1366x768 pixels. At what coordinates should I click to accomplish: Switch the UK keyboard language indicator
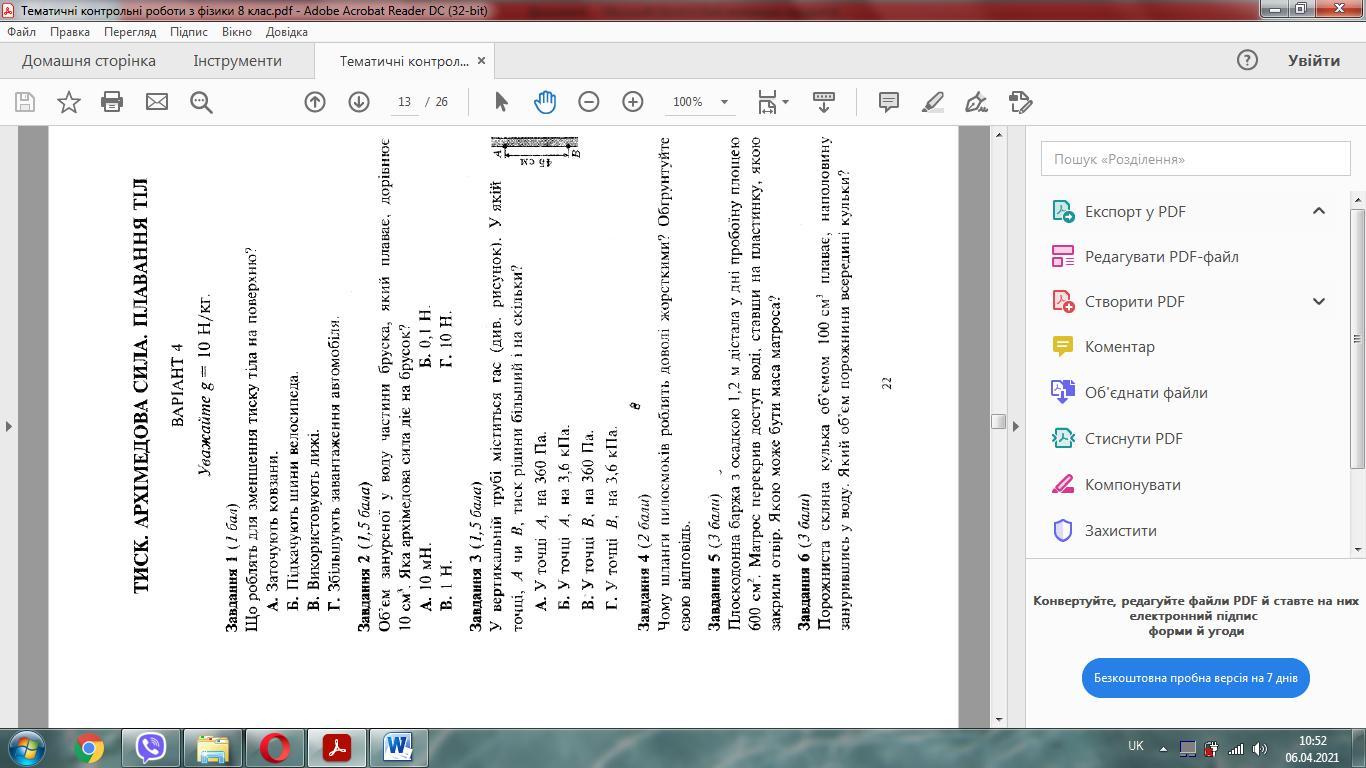(1135, 746)
